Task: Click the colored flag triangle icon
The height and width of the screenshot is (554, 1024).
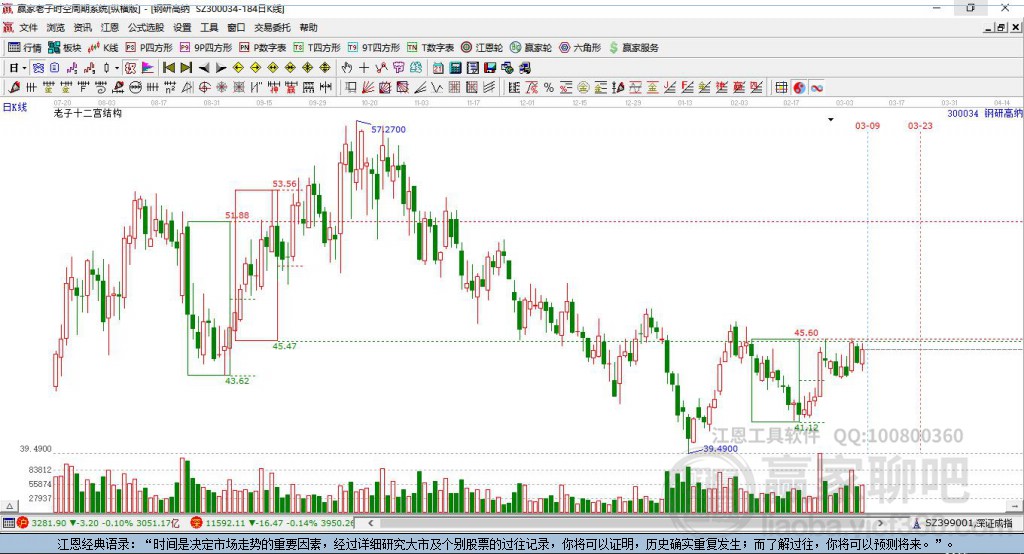Action: pos(148,68)
